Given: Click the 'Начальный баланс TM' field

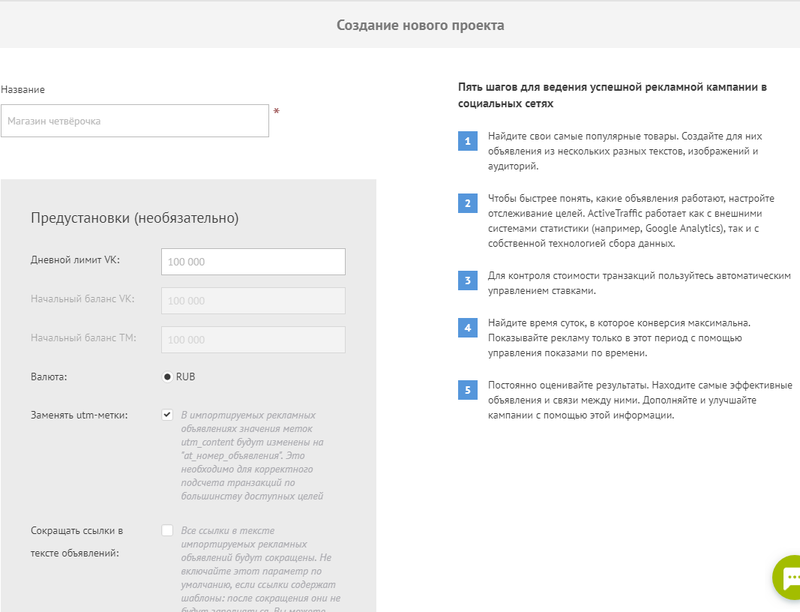Looking at the screenshot, I should [253, 339].
